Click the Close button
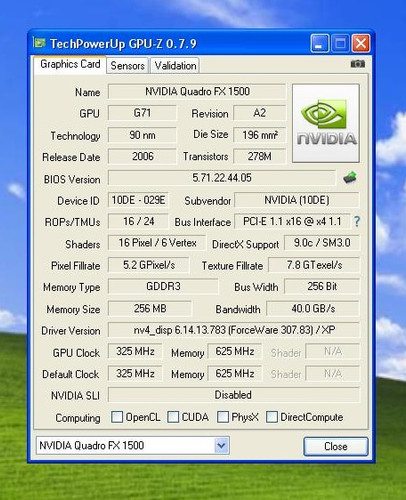Screen dimensions: 406x500 click(336, 446)
